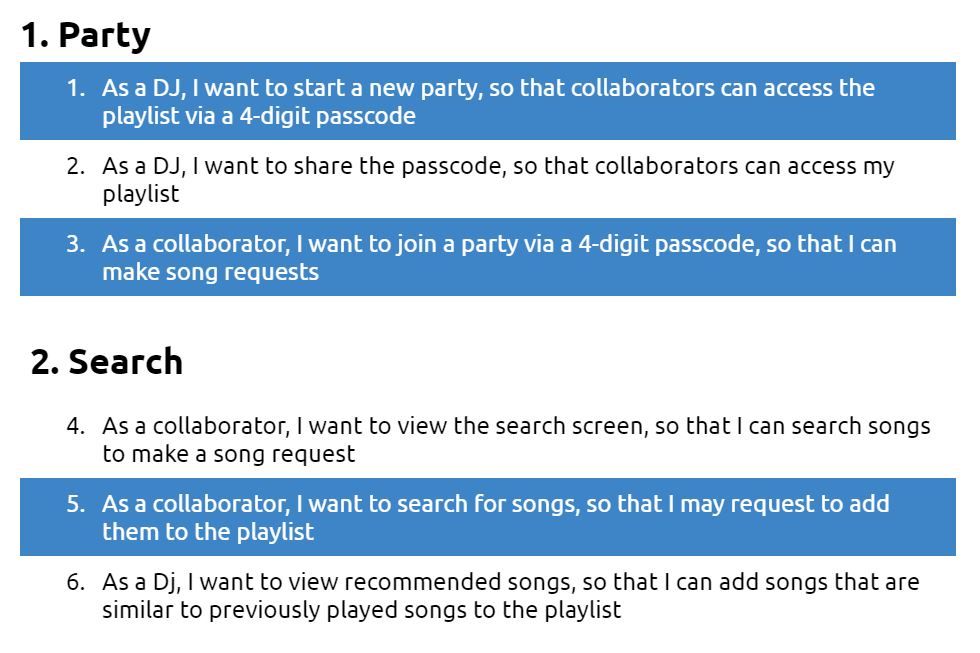The image size is (980, 653).
Task: Select the 'view recommended songs' story
Action: (488, 596)
